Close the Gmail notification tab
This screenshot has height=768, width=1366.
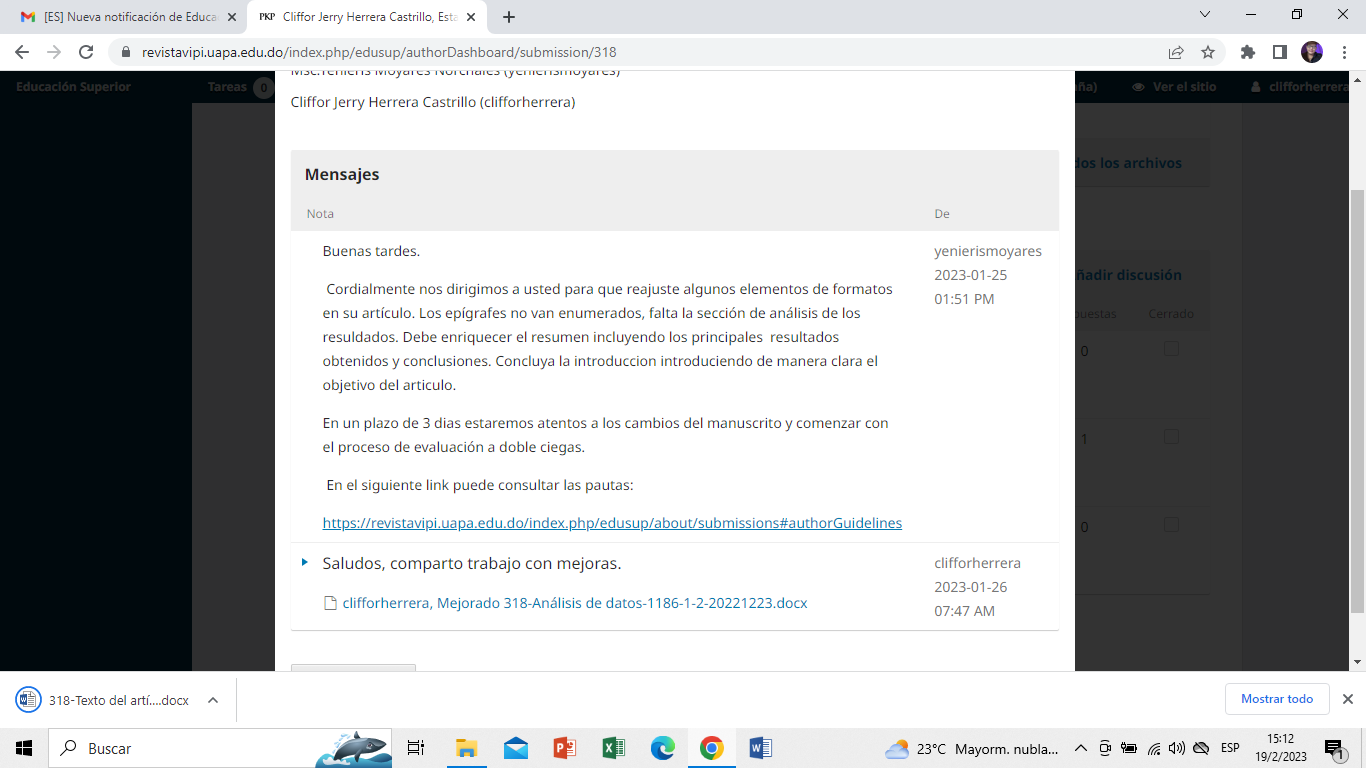click(x=232, y=17)
